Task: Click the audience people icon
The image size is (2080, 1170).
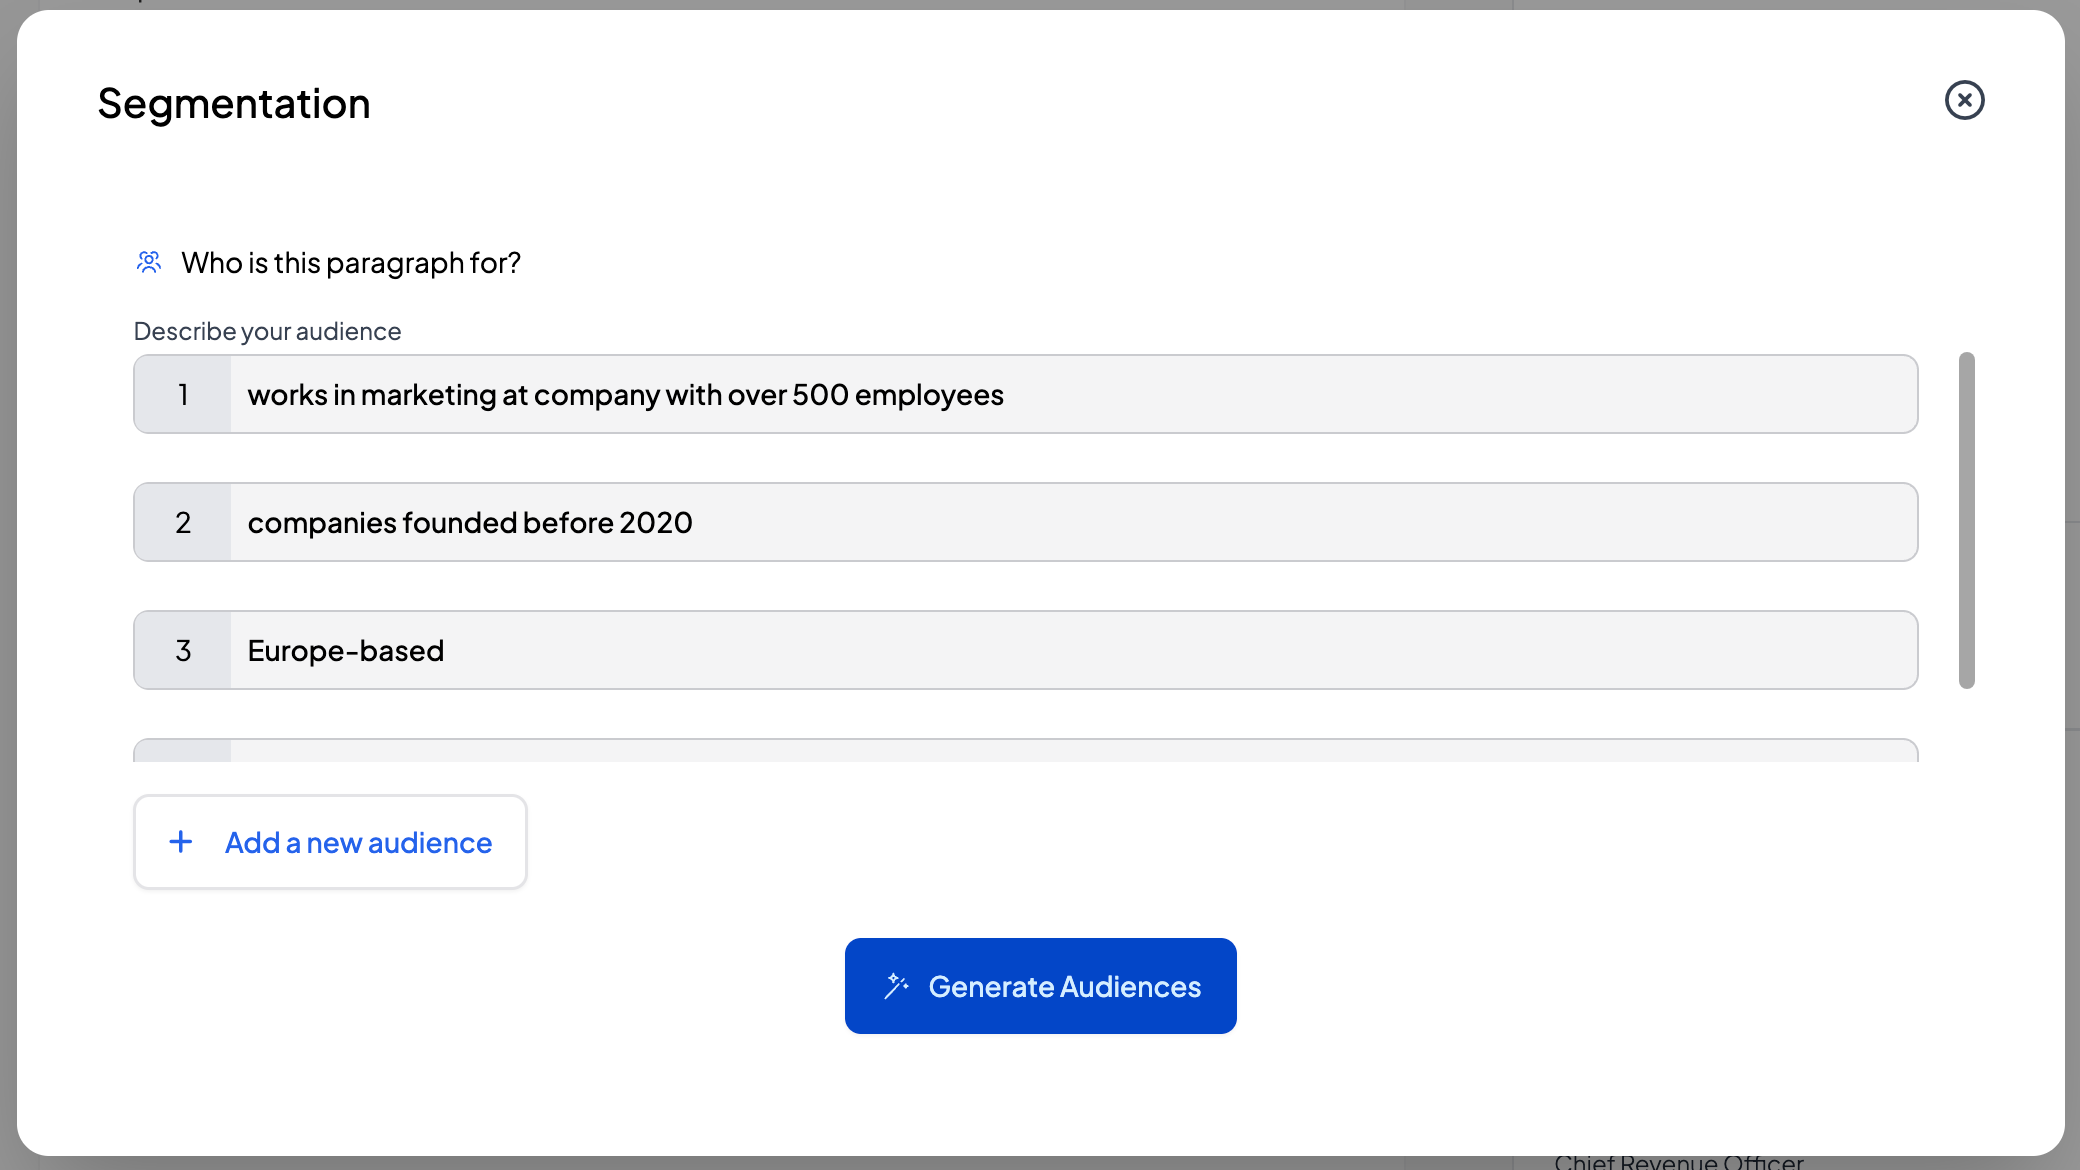Action: click(149, 262)
